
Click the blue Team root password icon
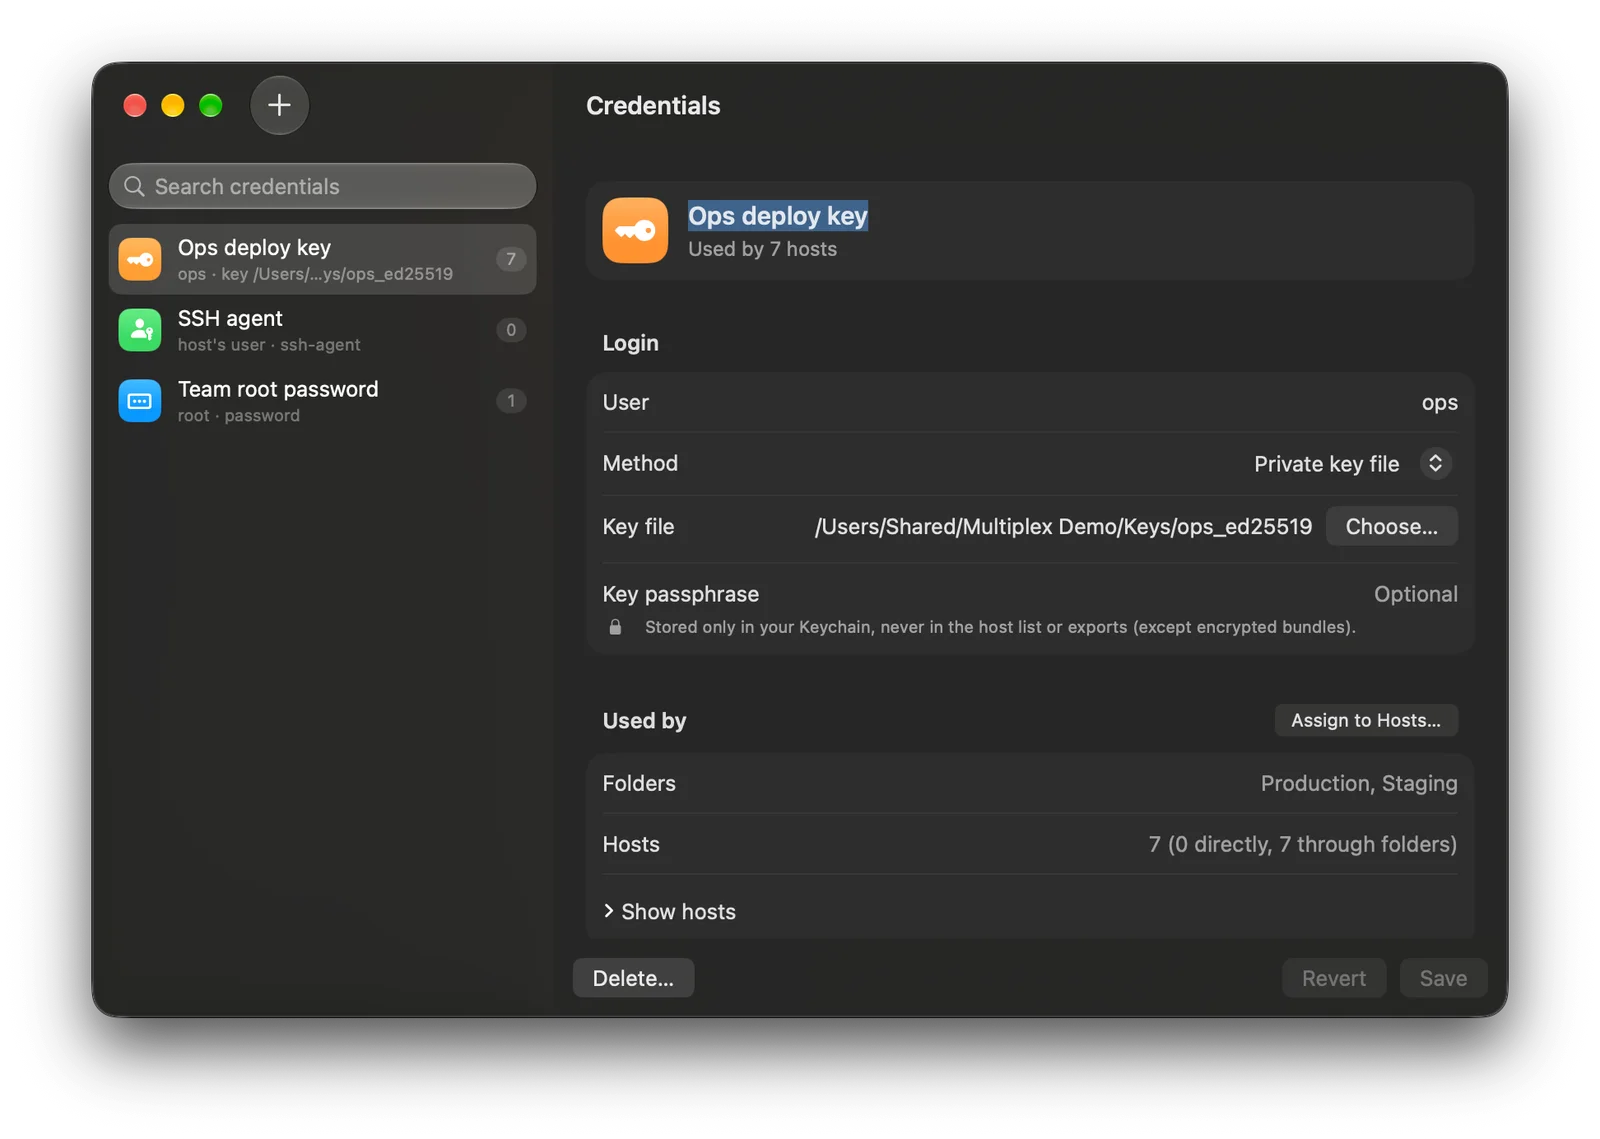140,401
